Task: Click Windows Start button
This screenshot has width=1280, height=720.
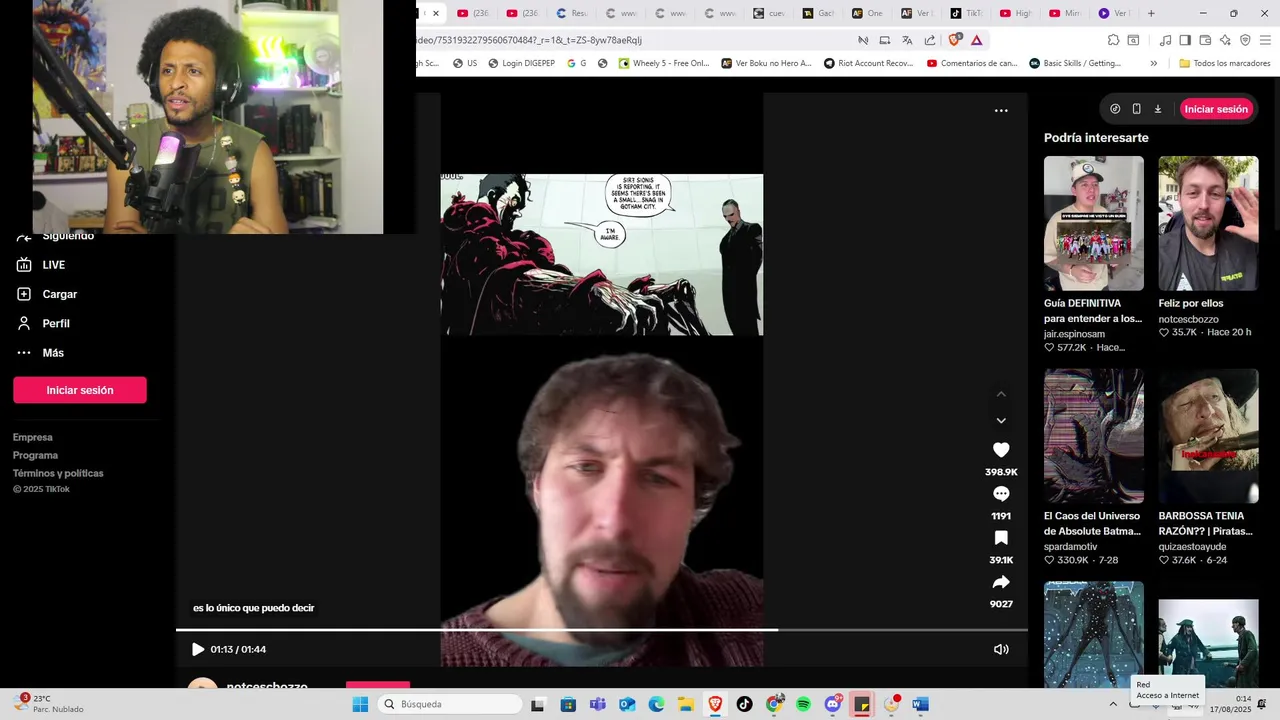Action: pos(360,704)
